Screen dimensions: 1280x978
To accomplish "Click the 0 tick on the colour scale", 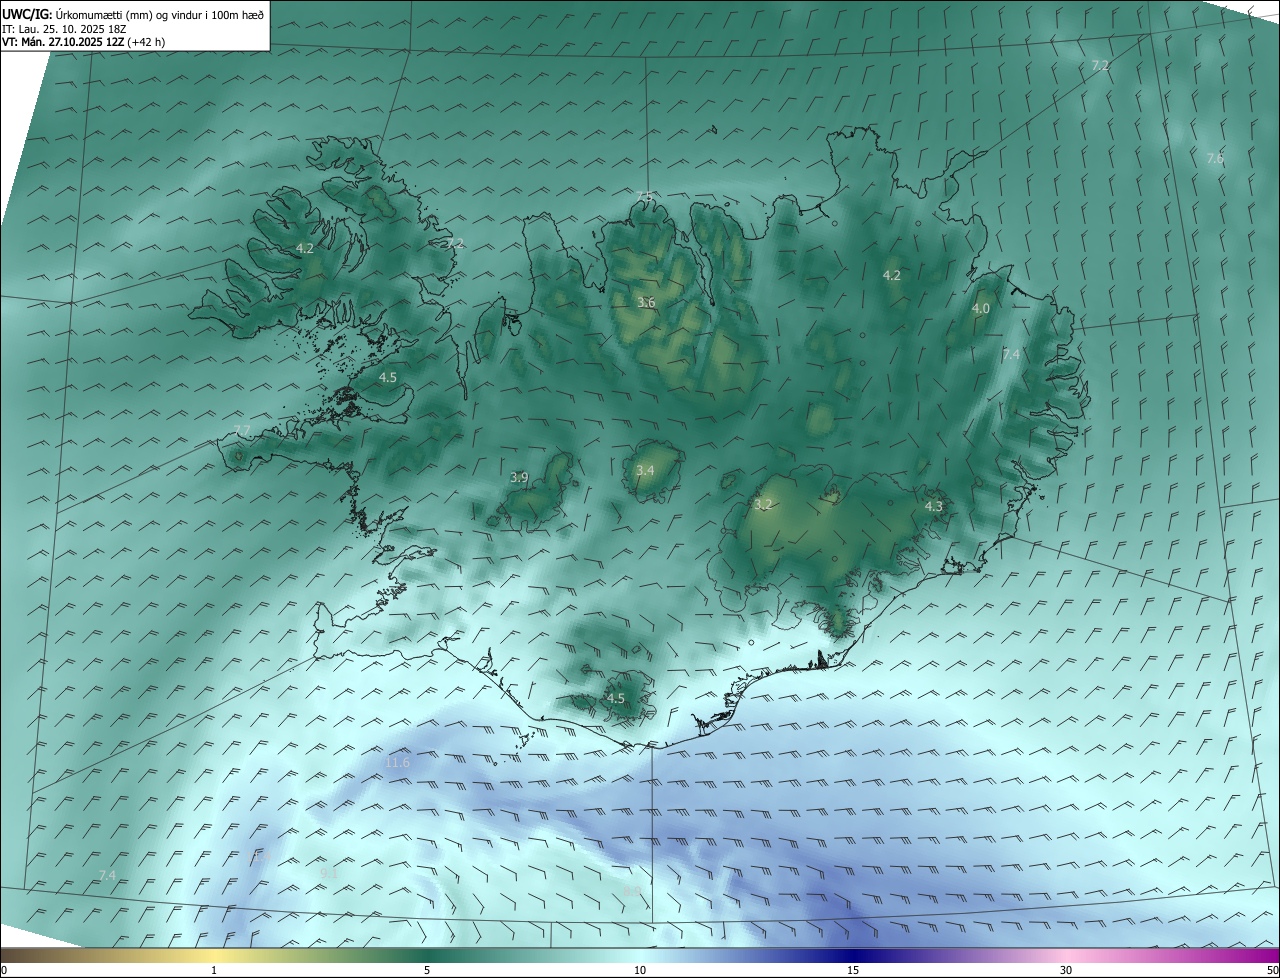I will coord(4,970).
